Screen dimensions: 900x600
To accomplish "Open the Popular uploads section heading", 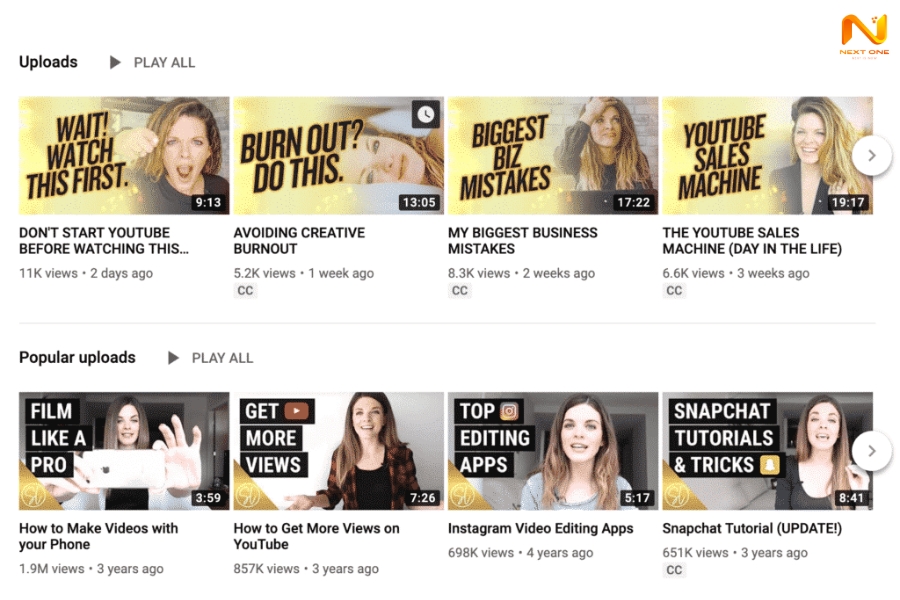I will pos(77,357).
